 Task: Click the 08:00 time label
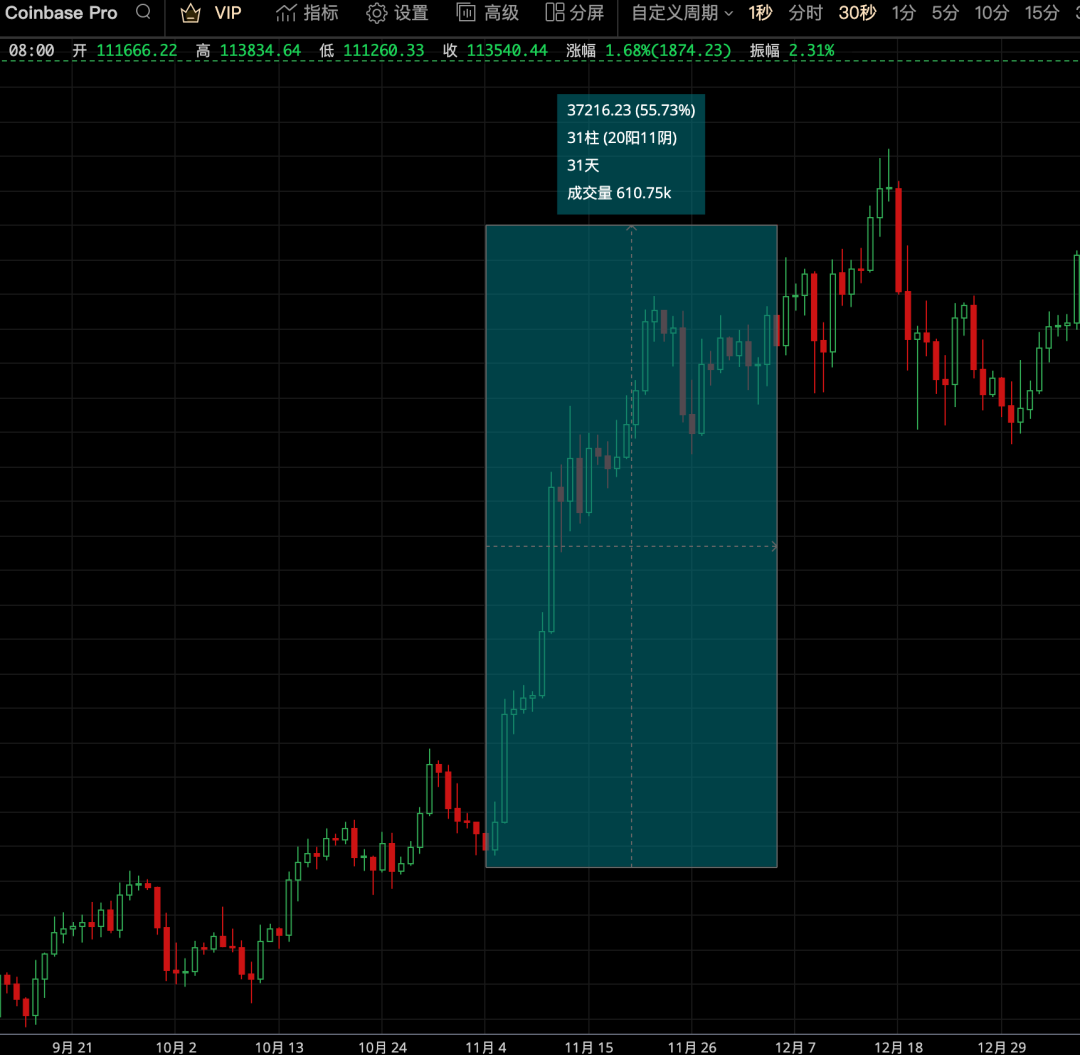click(x=31, y=50)
